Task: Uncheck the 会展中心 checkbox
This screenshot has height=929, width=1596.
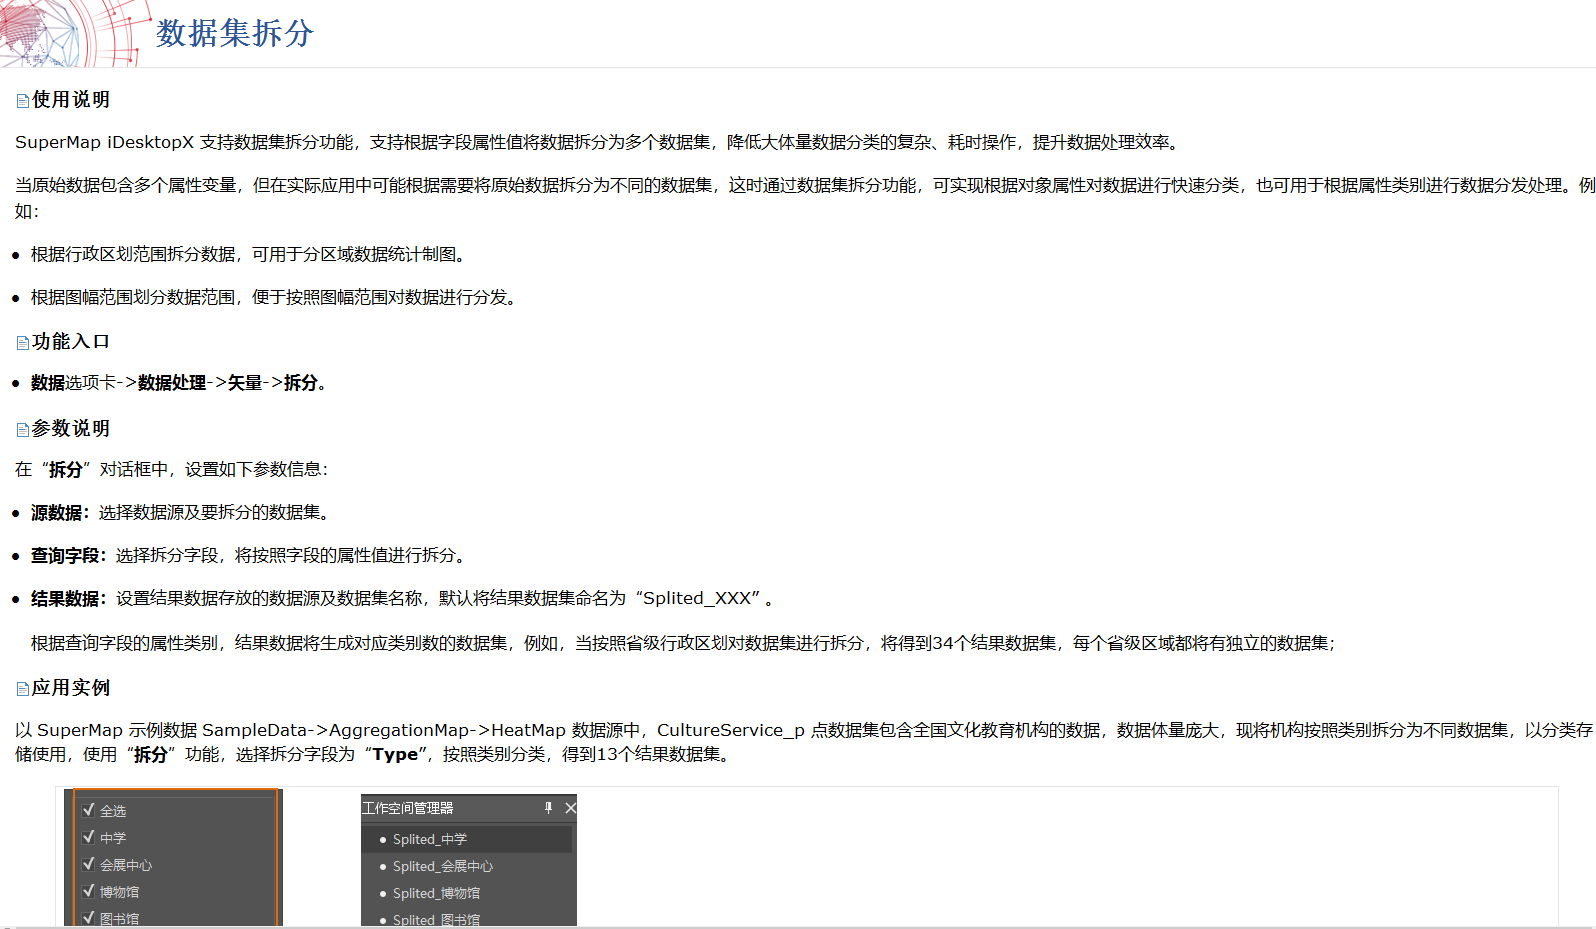Action: [x=88, y=864]
